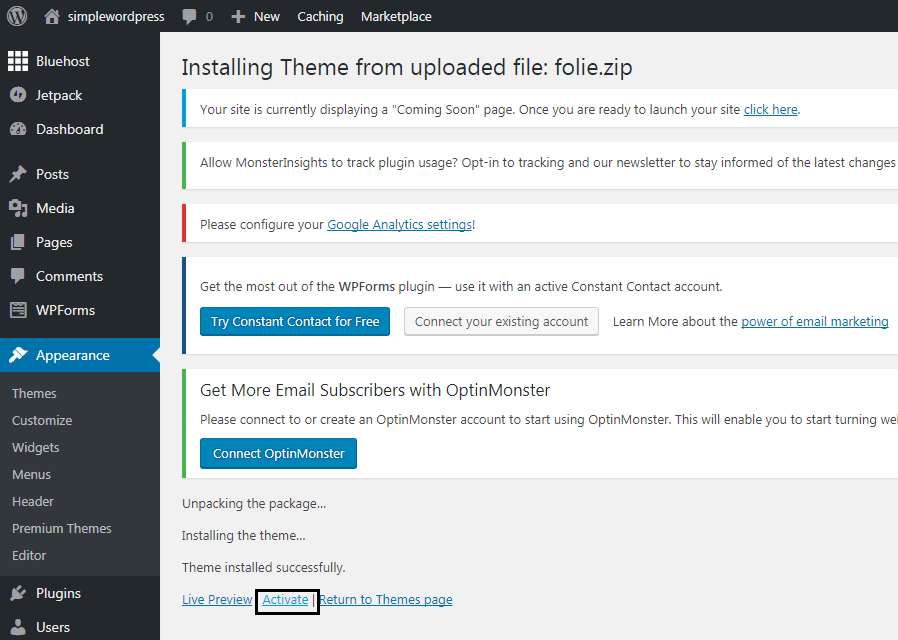Screen dimensions: 898x640
Task: Click the Media icon in sidebar
Action: pyautogui.click(x=18, y=208)
